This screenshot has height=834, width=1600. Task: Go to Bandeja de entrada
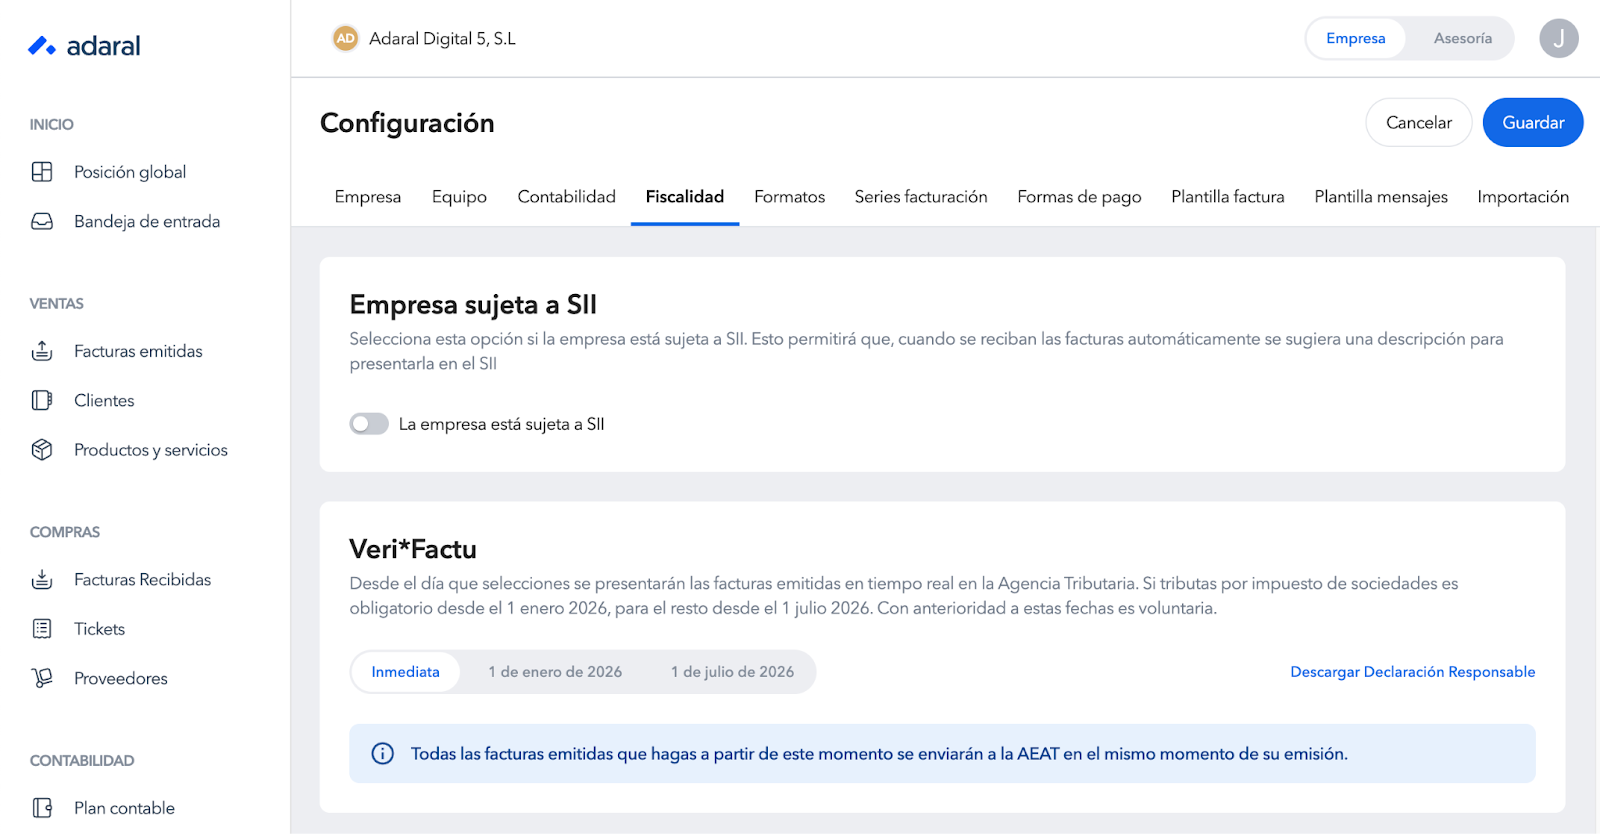click(x=147, y=221)
